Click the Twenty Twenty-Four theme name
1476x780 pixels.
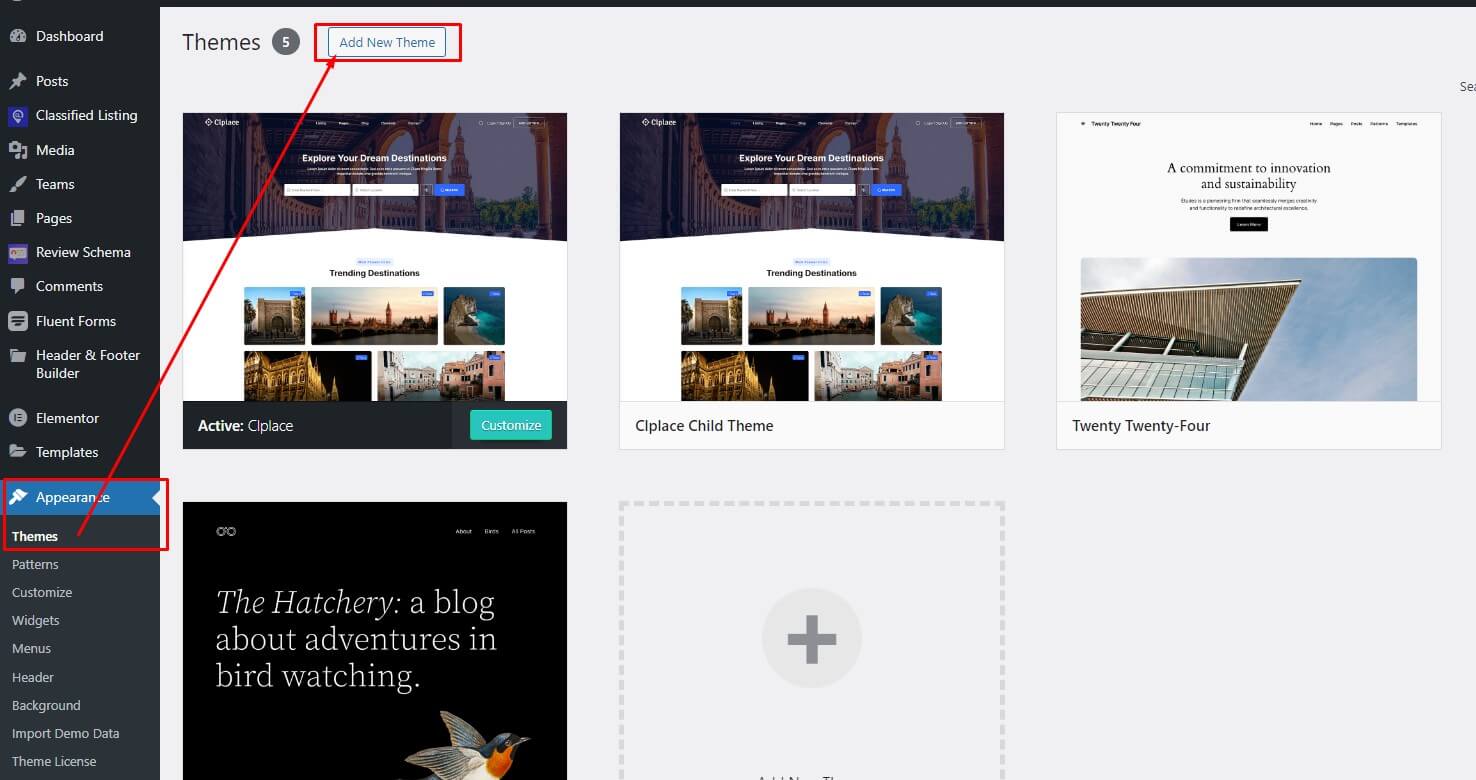pyautogui.click(x=1141, y=426)
